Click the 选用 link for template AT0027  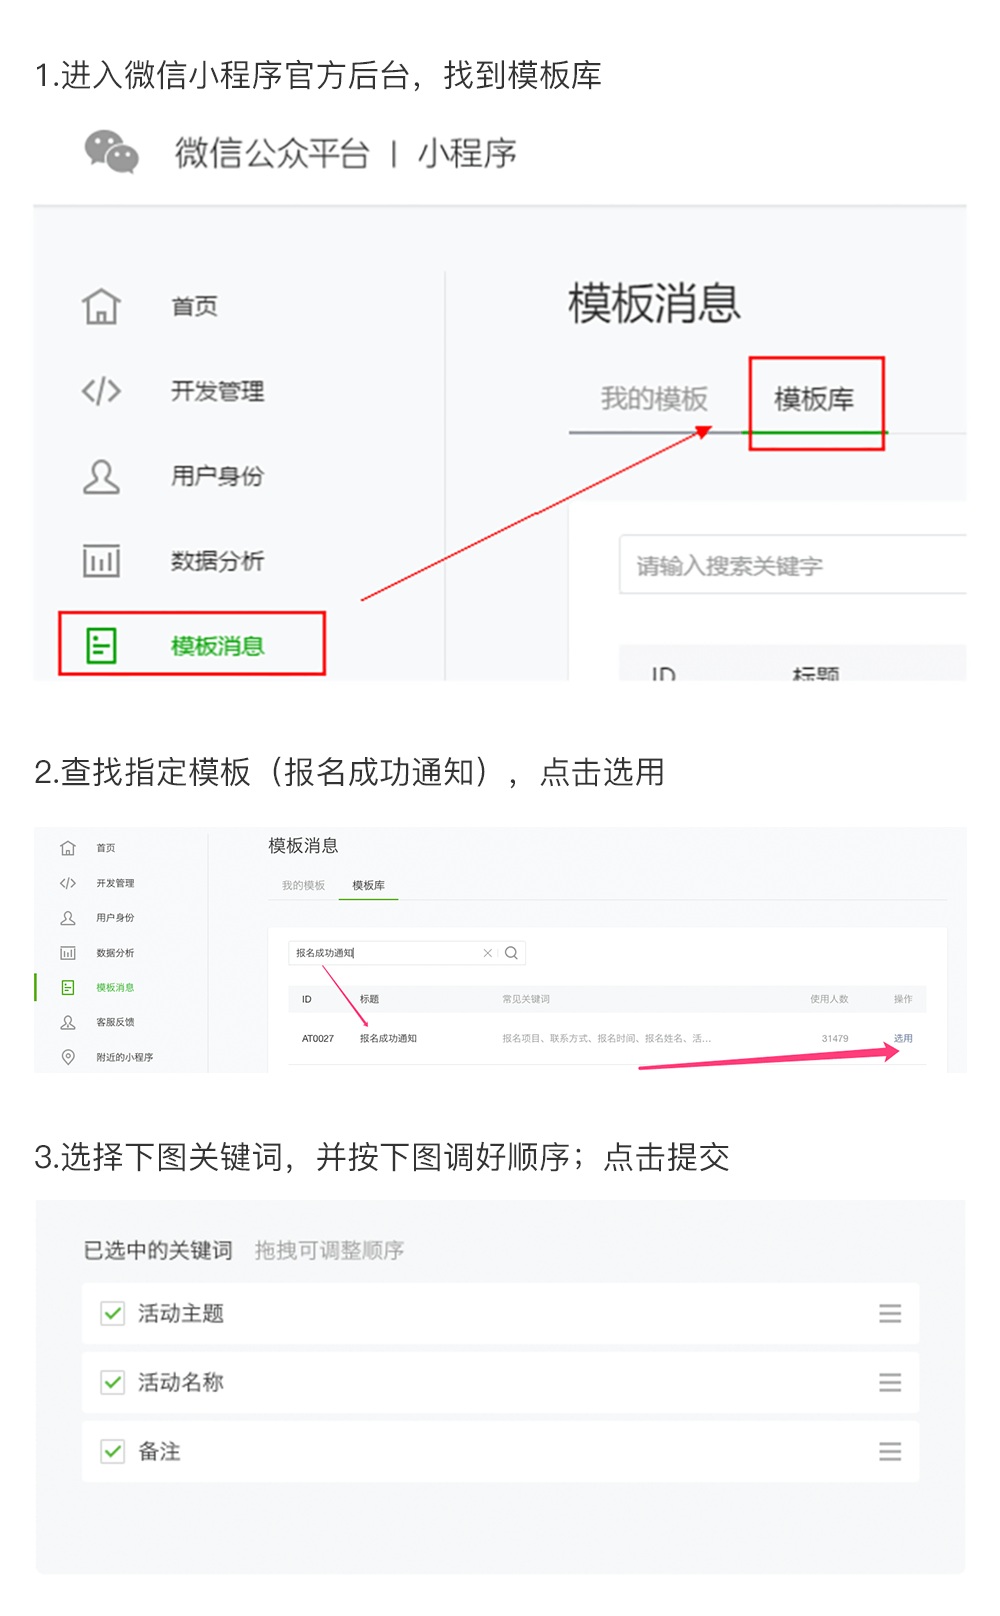[x=903, y=1038]
